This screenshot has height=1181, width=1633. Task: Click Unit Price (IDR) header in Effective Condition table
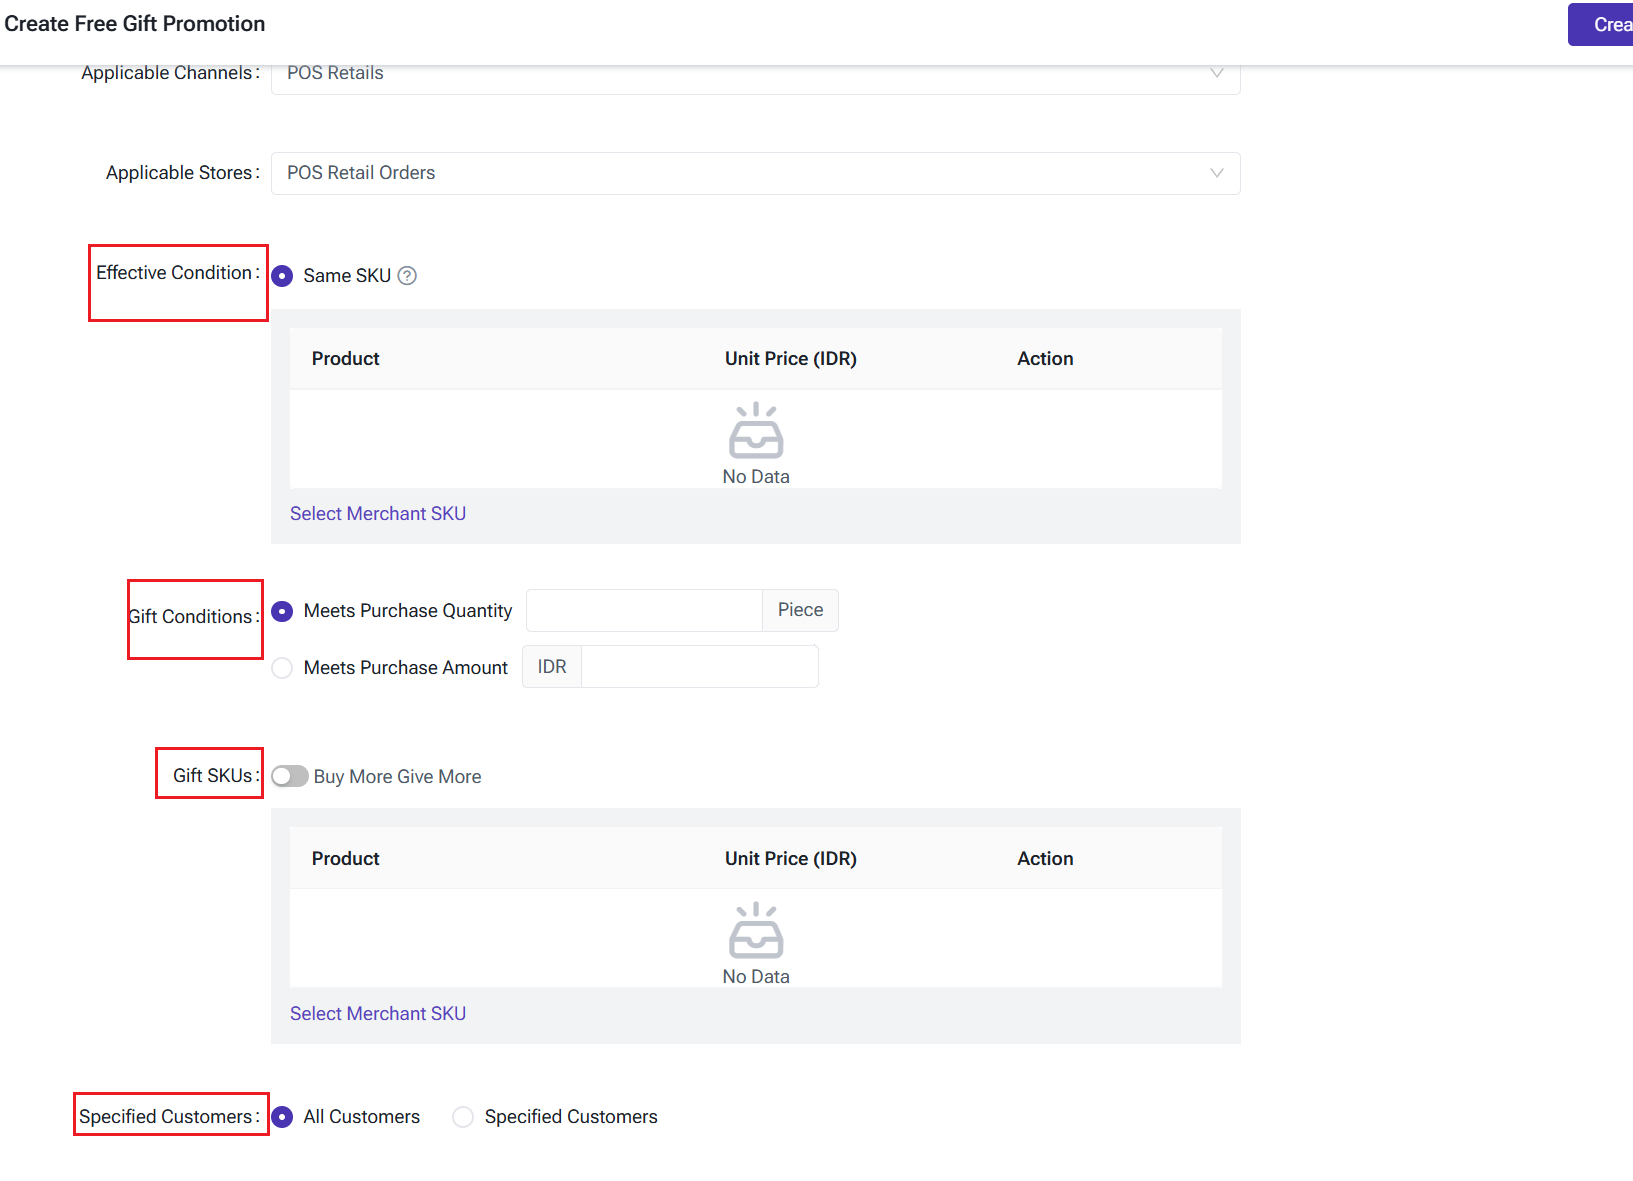click(x=790, y=359)
